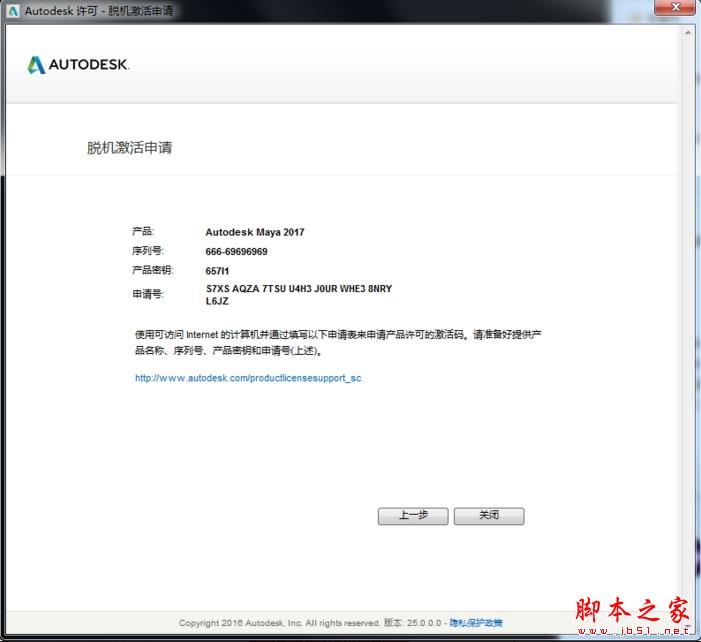Click the 序列号 label
701x642 pixels.
click(x=148, y=251)
